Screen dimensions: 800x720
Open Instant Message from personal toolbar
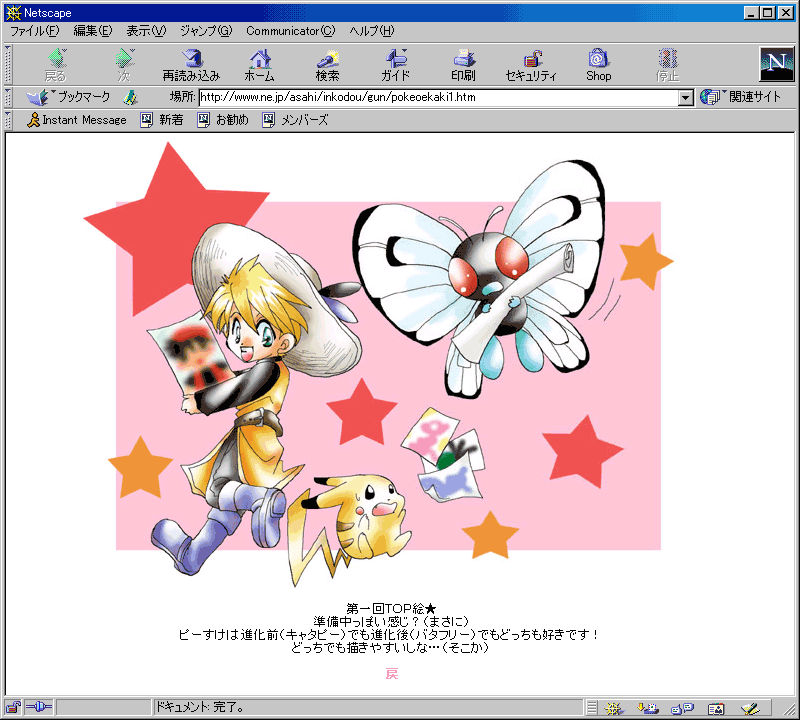(x=77, y=120)
